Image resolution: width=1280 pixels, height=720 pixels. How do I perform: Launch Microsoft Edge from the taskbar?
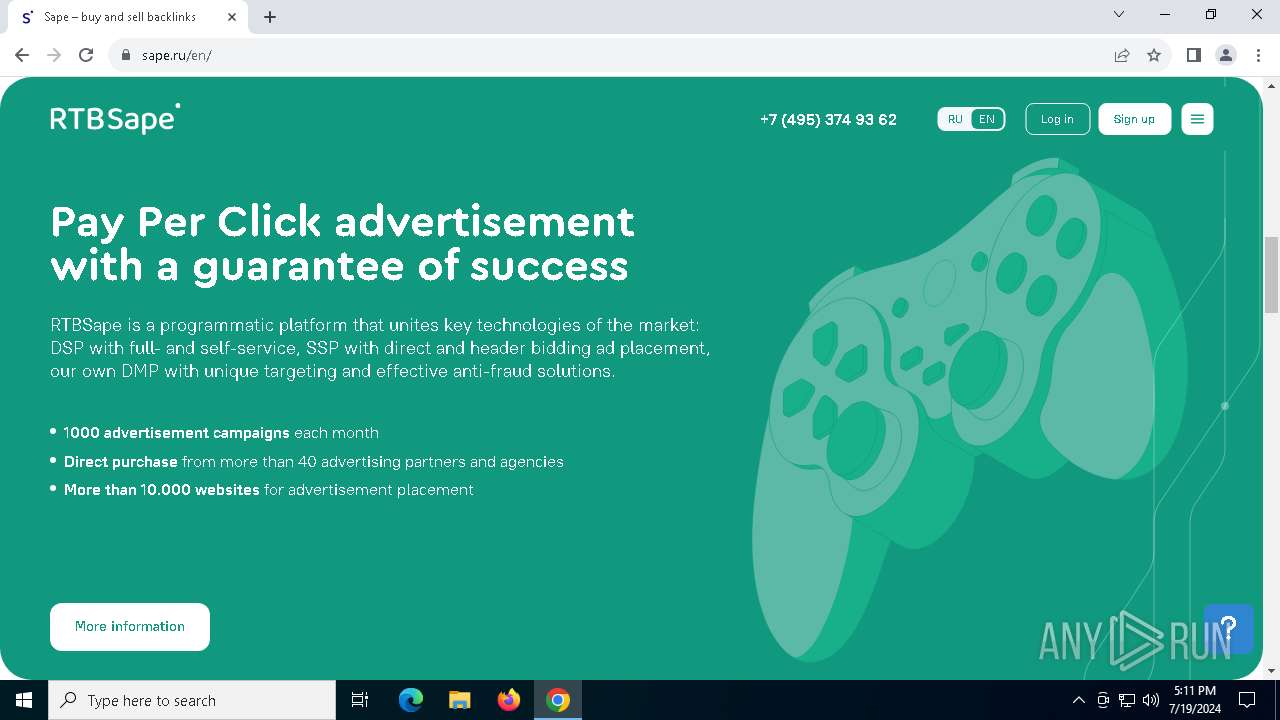point(411,700)
